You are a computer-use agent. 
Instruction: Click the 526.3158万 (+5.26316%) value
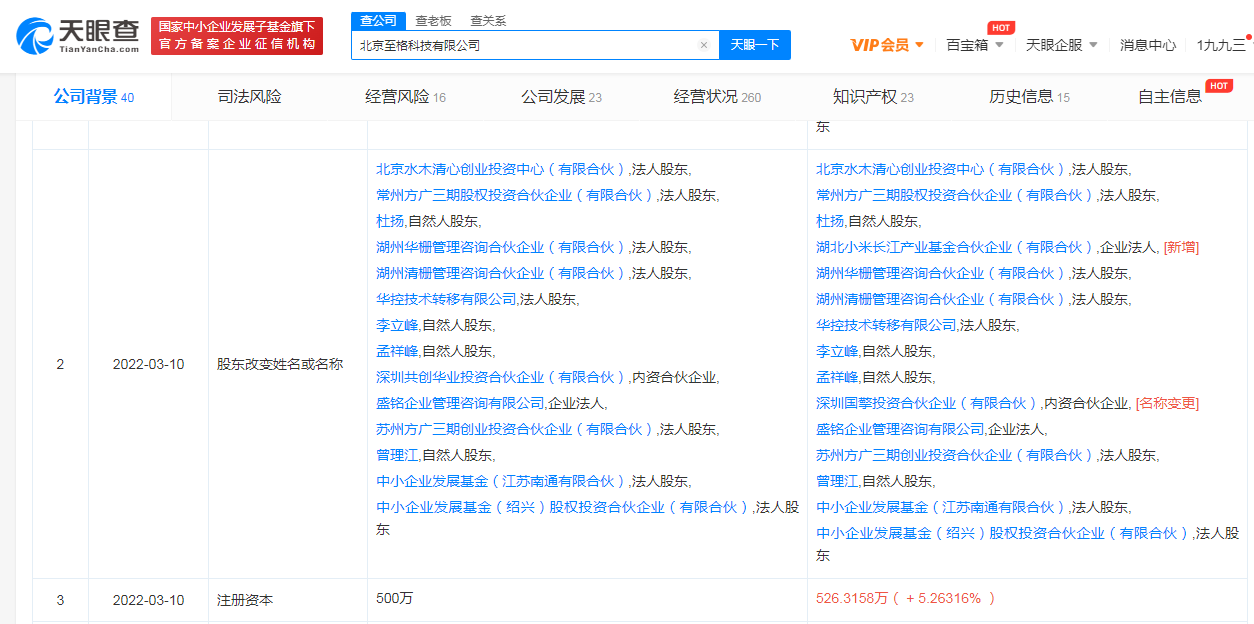(x=906, y=599)
